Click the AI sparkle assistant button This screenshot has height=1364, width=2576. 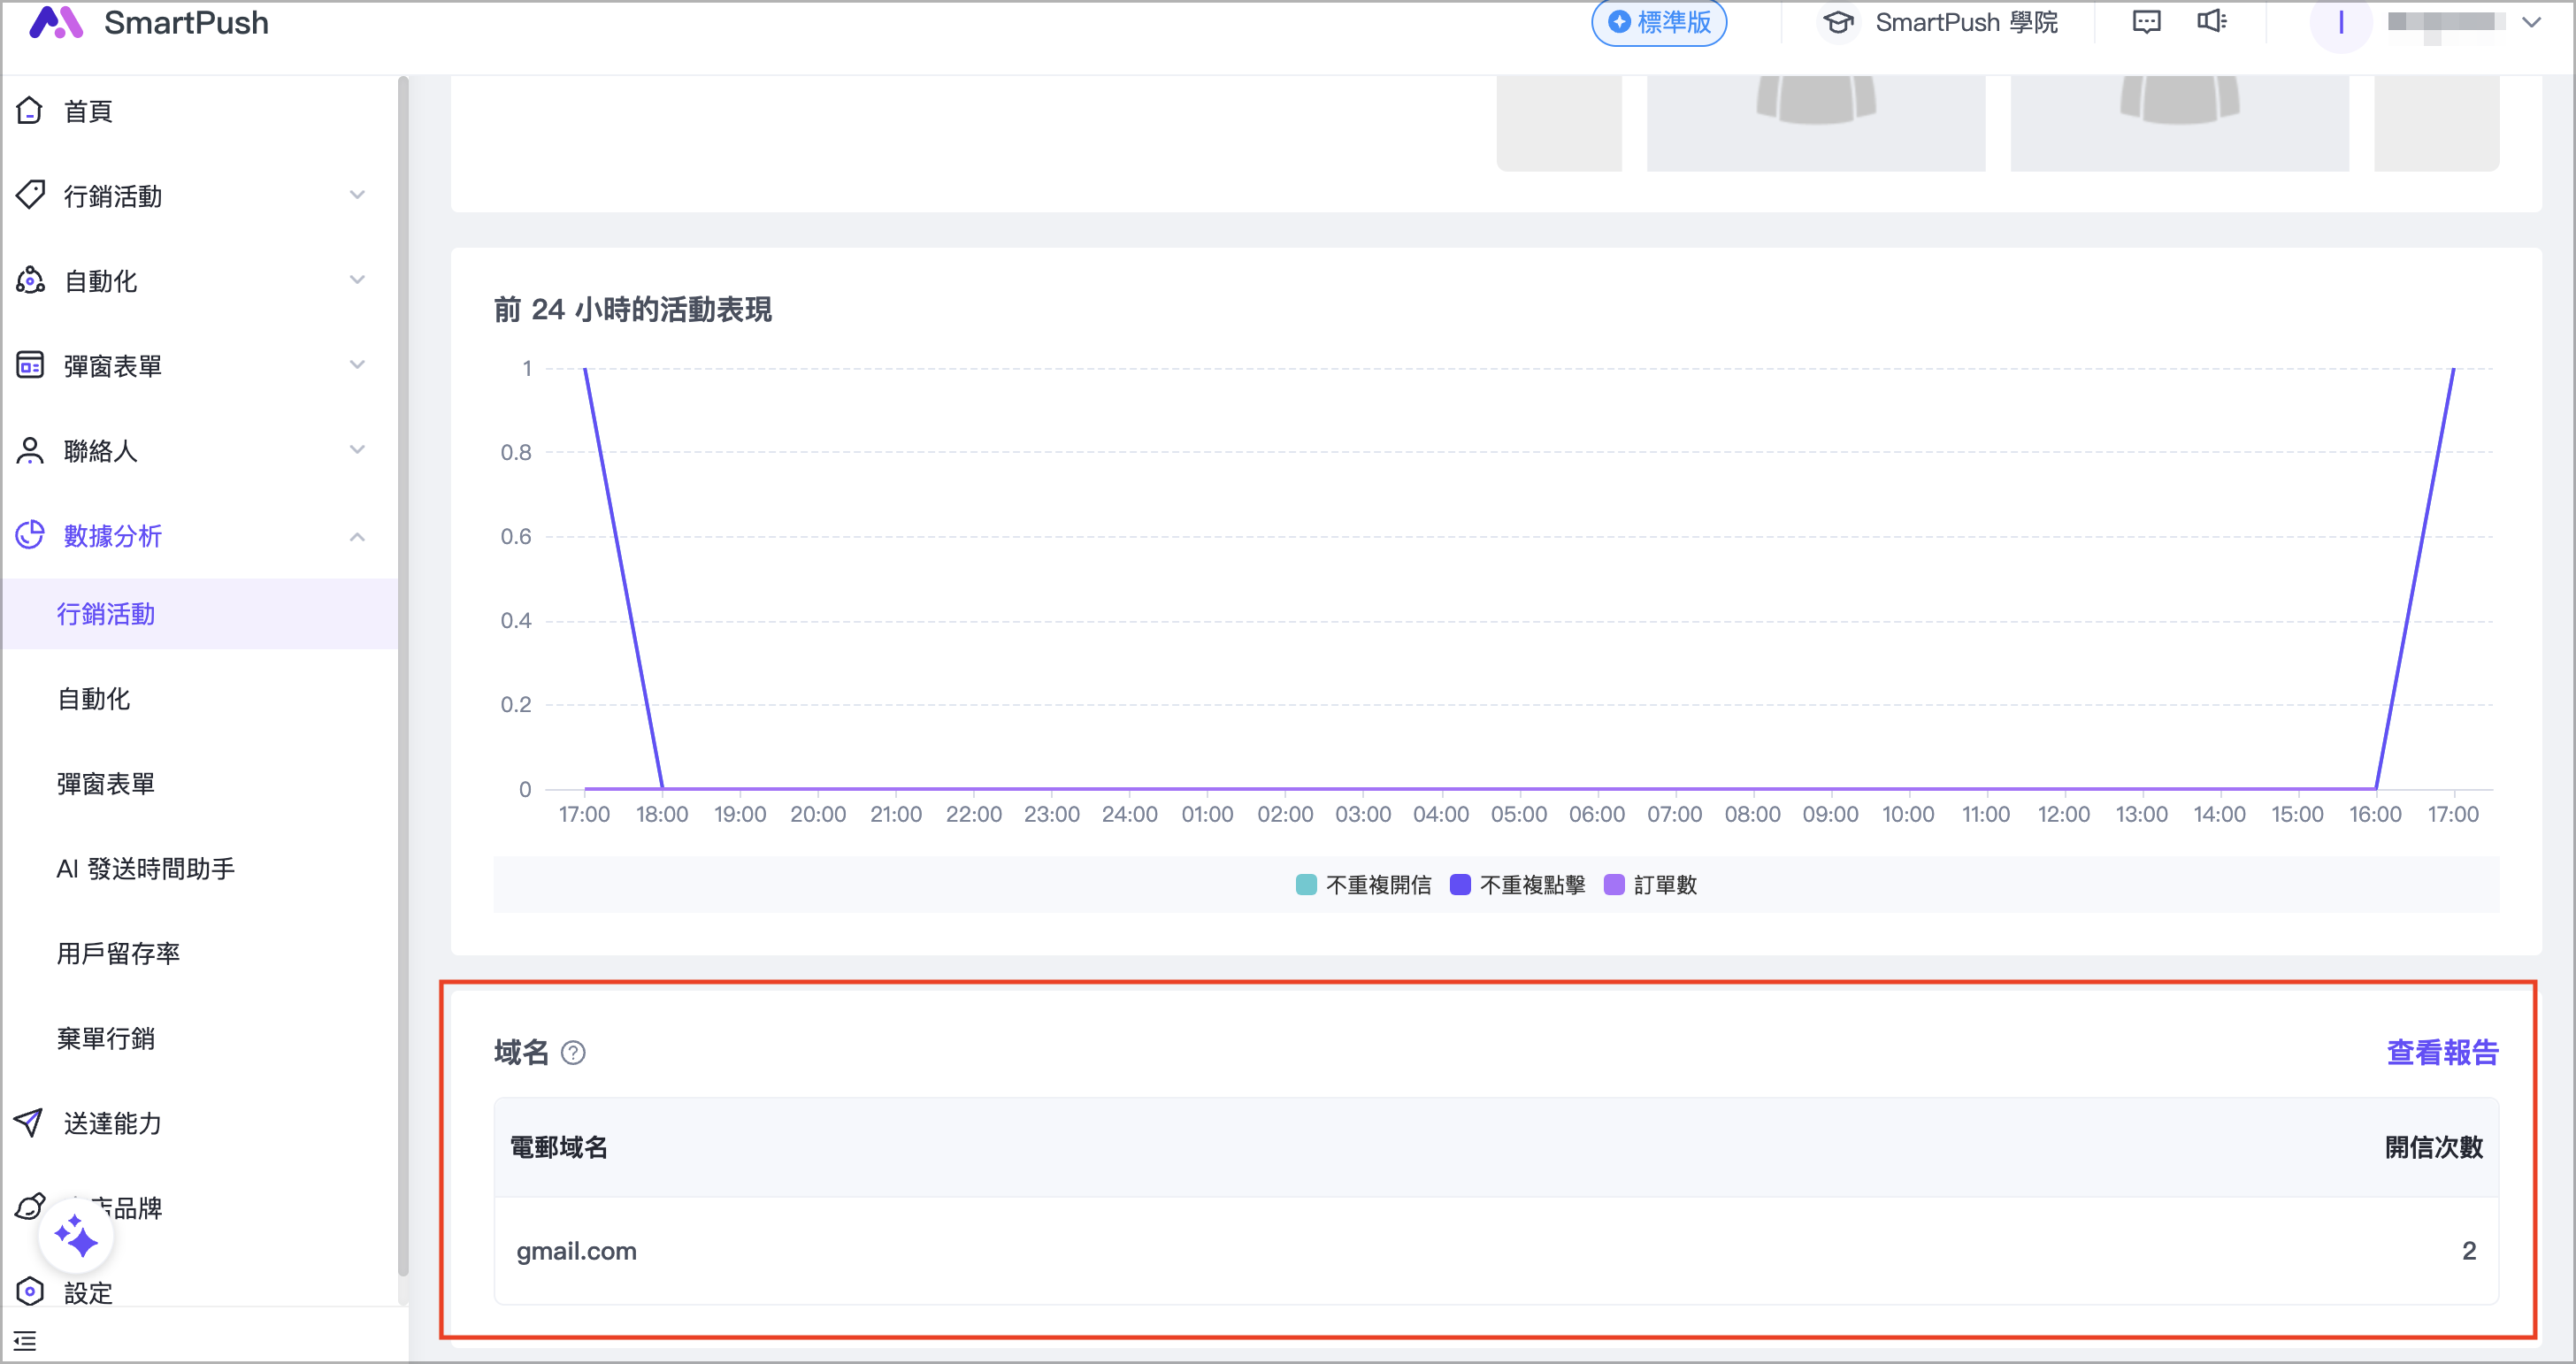point(76,1237)
